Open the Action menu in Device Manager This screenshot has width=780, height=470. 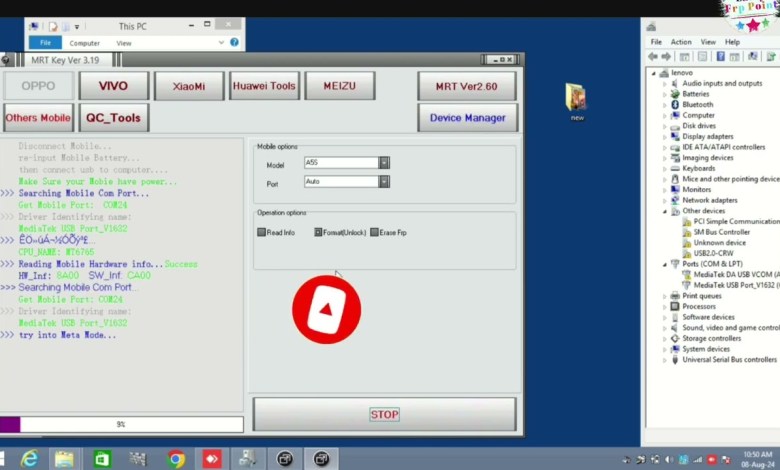[x=681, y=42]
